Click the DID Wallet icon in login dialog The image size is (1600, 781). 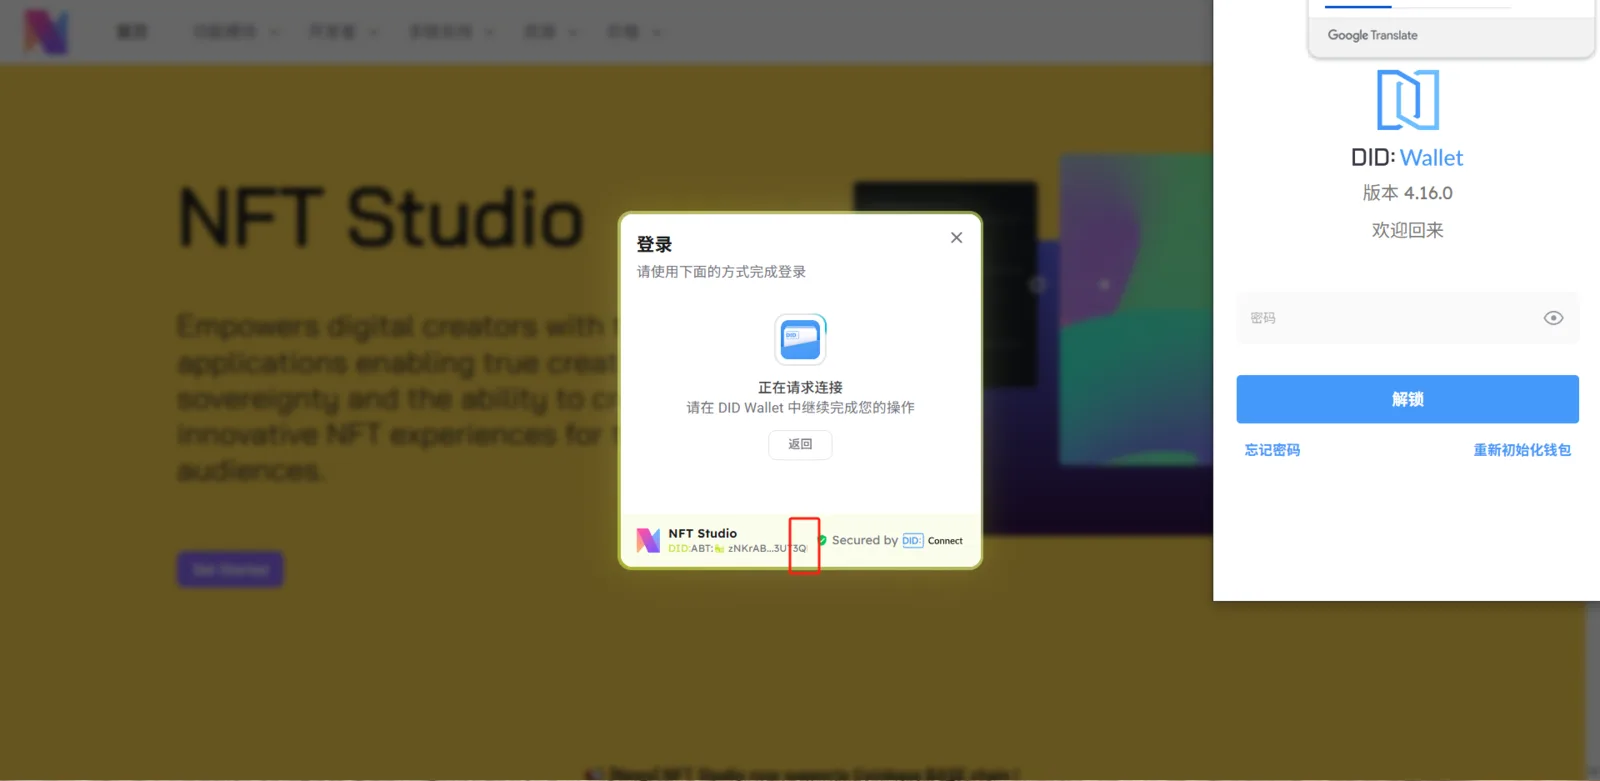(x=800, y=339)
